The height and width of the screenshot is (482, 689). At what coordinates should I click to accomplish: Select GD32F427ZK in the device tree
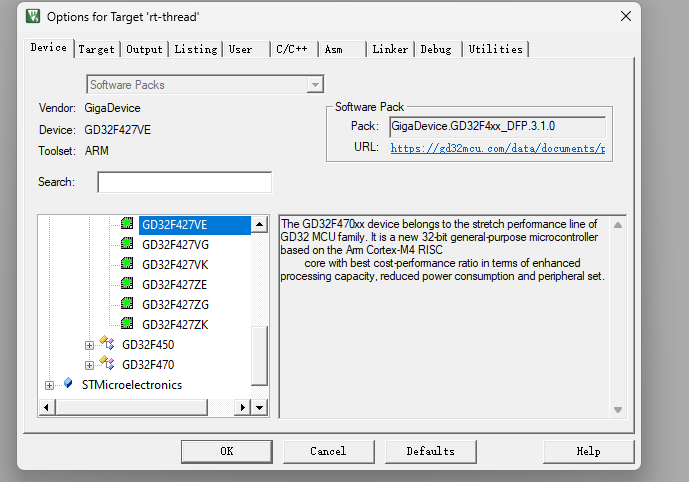pos(175,325)
